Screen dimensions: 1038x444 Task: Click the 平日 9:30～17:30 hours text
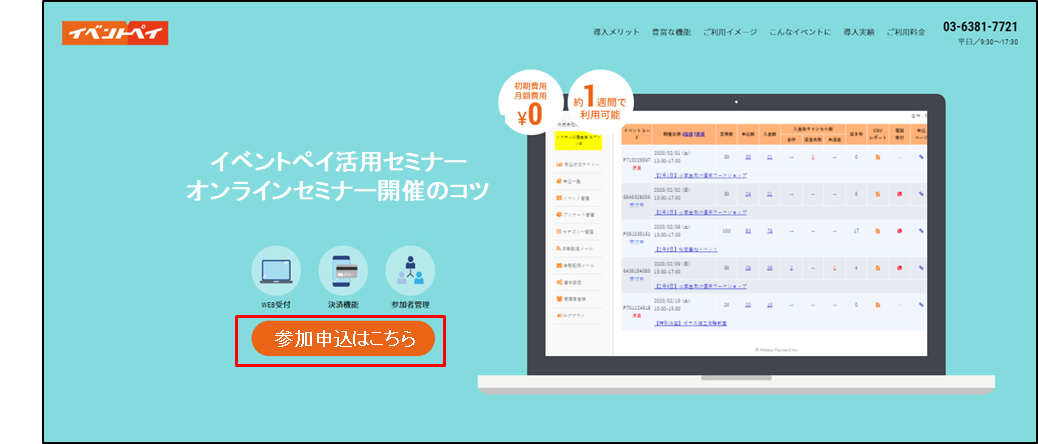987,43
